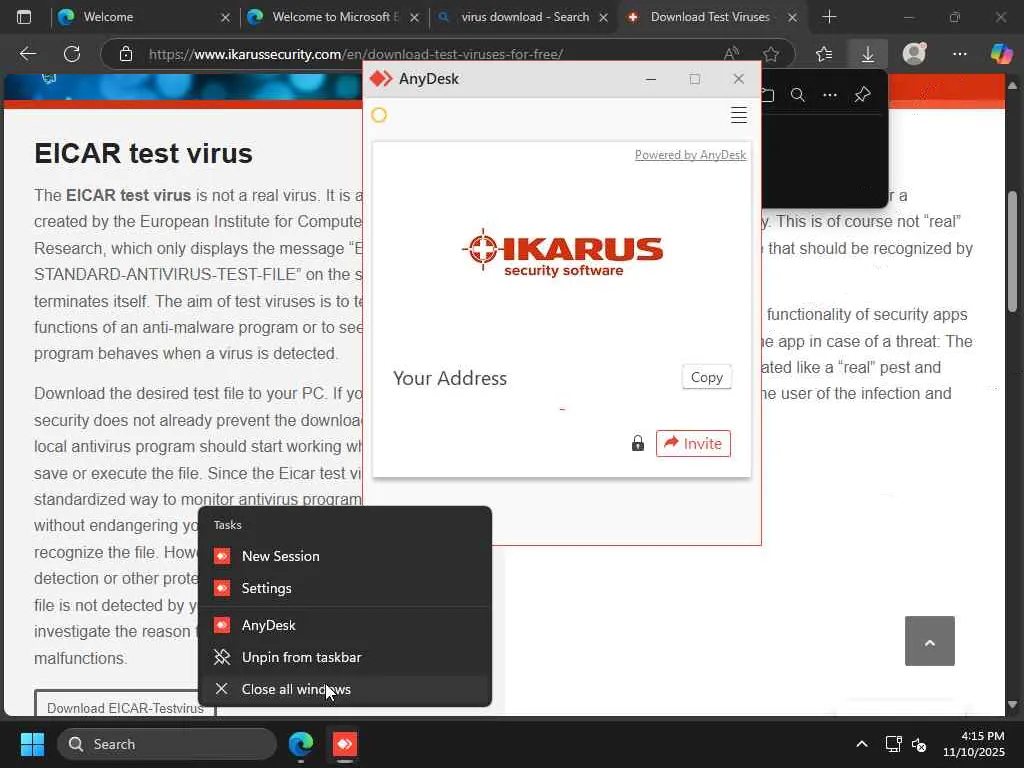
Task: Open the Edge profile avatar
Action: [914, 53]
